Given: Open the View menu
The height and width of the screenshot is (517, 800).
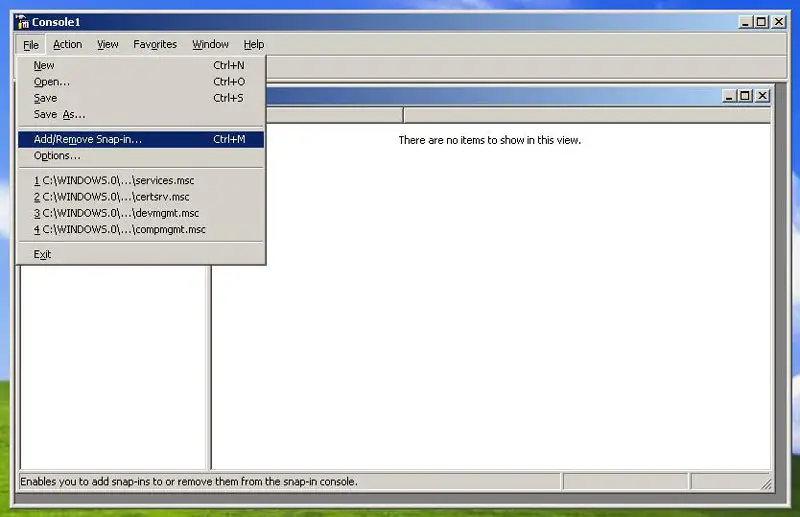Looking at the screenshot, I should pos(108,44).
